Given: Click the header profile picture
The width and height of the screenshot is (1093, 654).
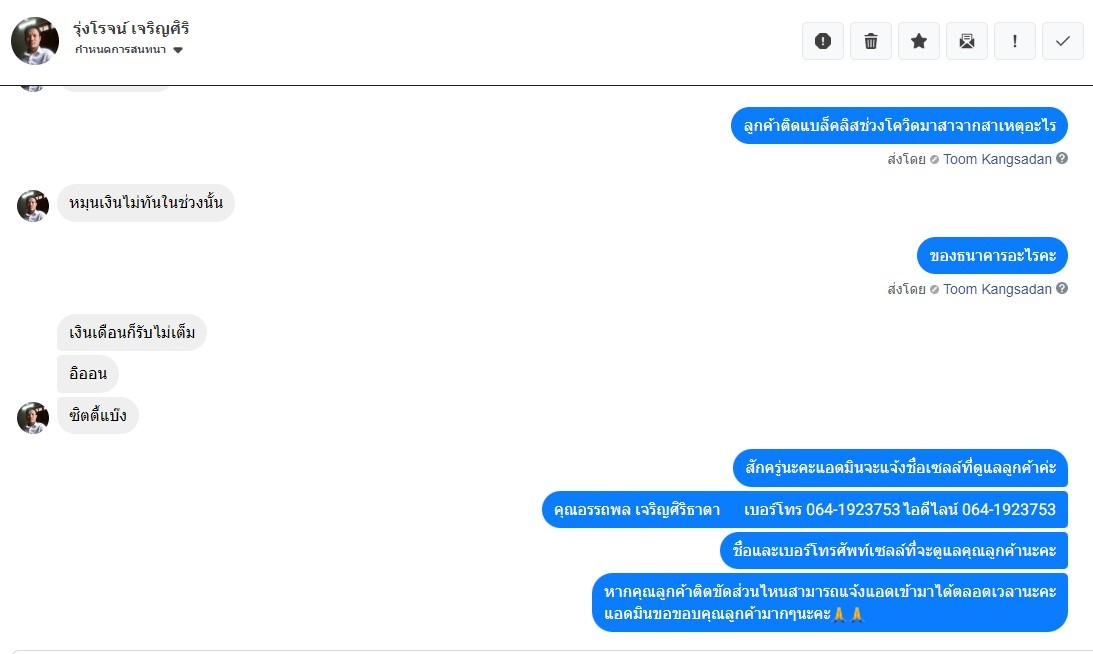Looking at the screenshot, I should tap(35, 41).
